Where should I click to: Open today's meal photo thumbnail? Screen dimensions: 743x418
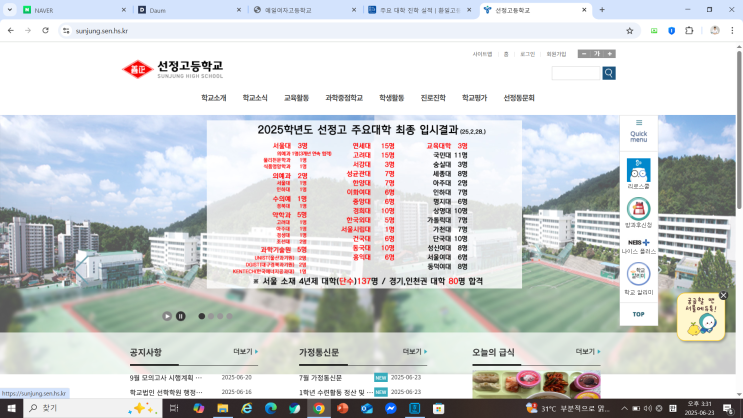coord(536,384)
